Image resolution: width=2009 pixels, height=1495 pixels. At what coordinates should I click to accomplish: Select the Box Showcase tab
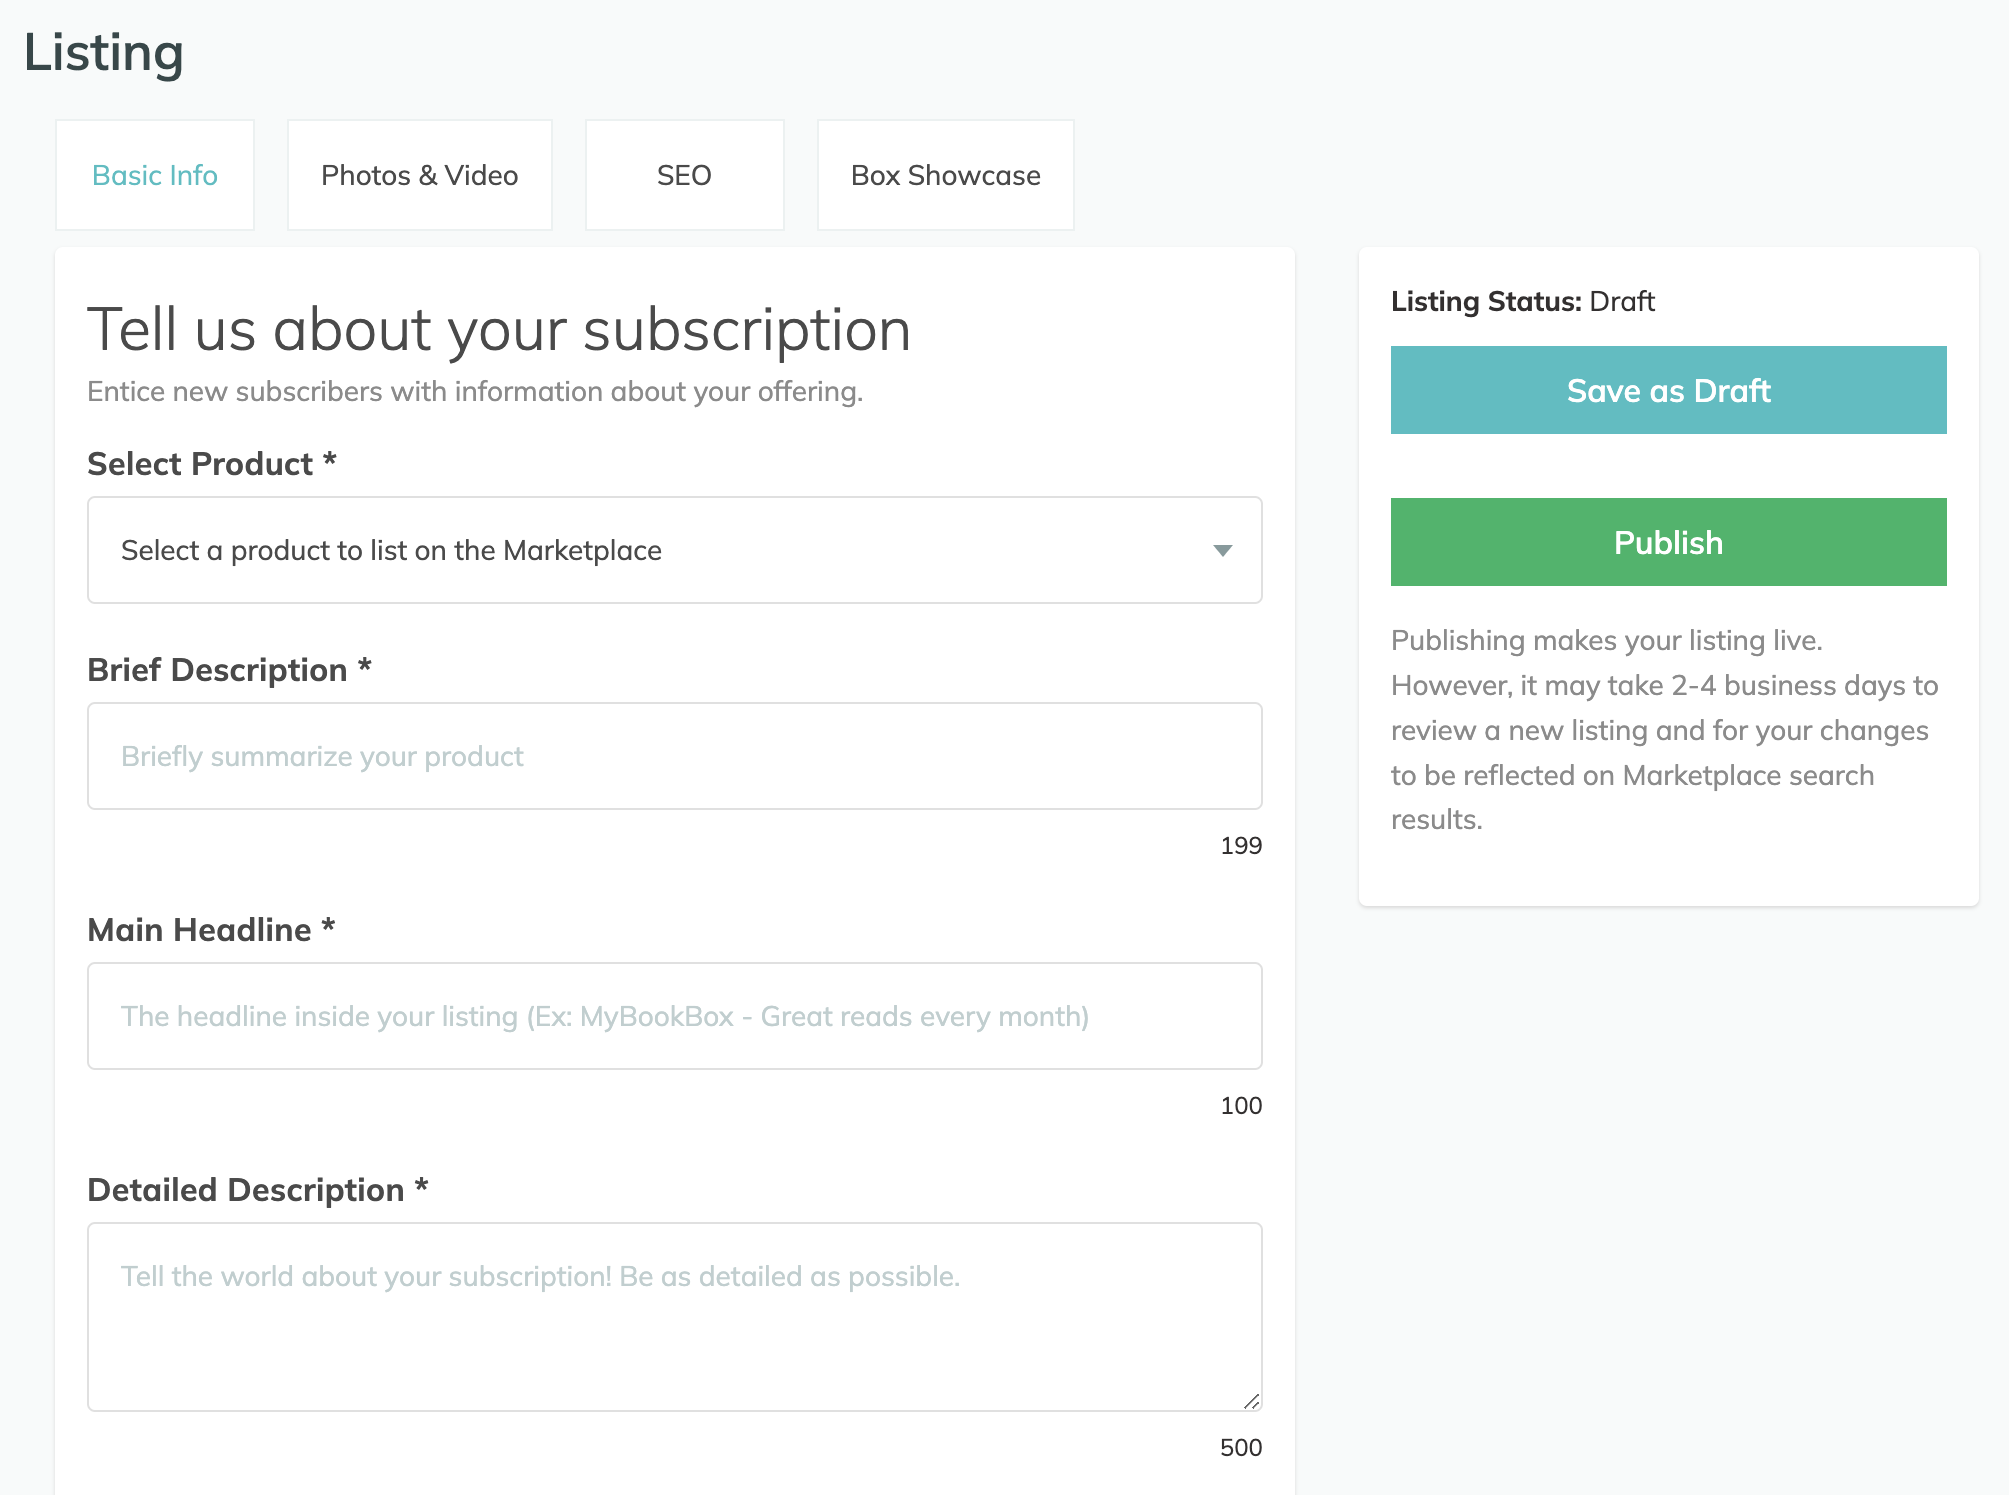tap(945, 175)
